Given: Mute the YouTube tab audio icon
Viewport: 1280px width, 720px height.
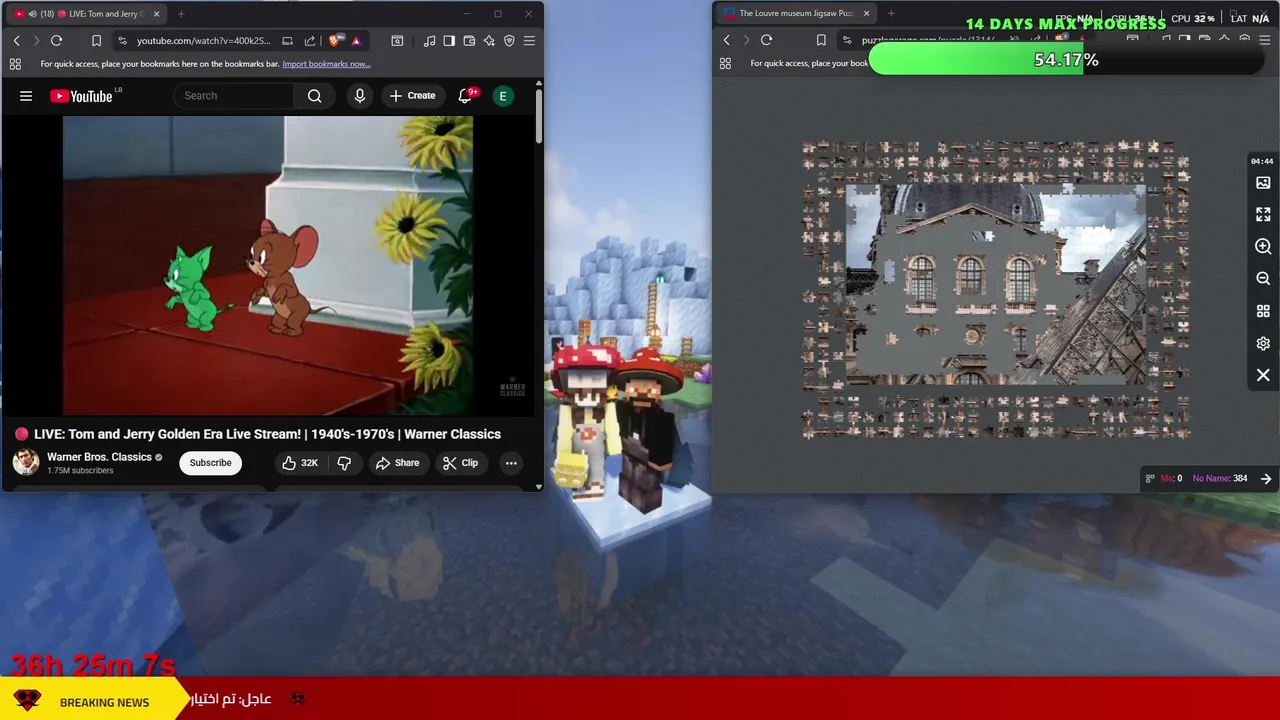Looking at the screenshot, I should (x=33, y=14).
